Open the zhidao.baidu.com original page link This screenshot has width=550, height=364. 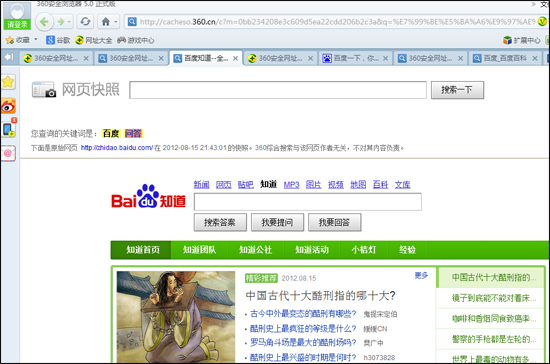point(116,148)
